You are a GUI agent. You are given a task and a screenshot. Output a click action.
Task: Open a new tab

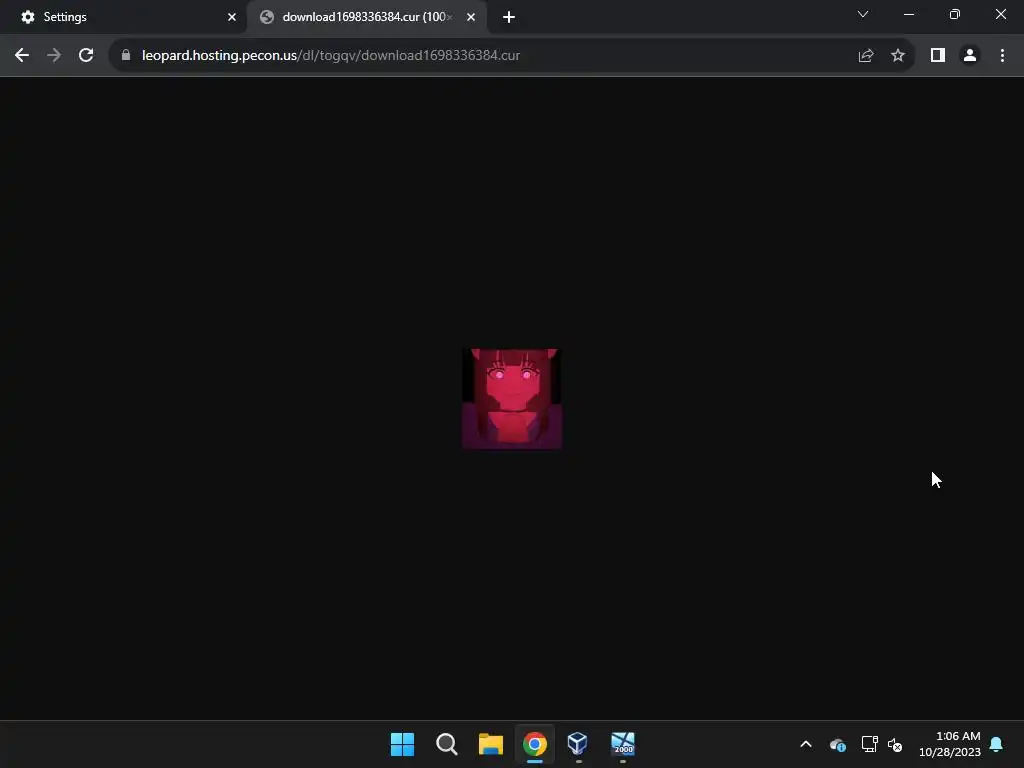[x=509, y=17]
